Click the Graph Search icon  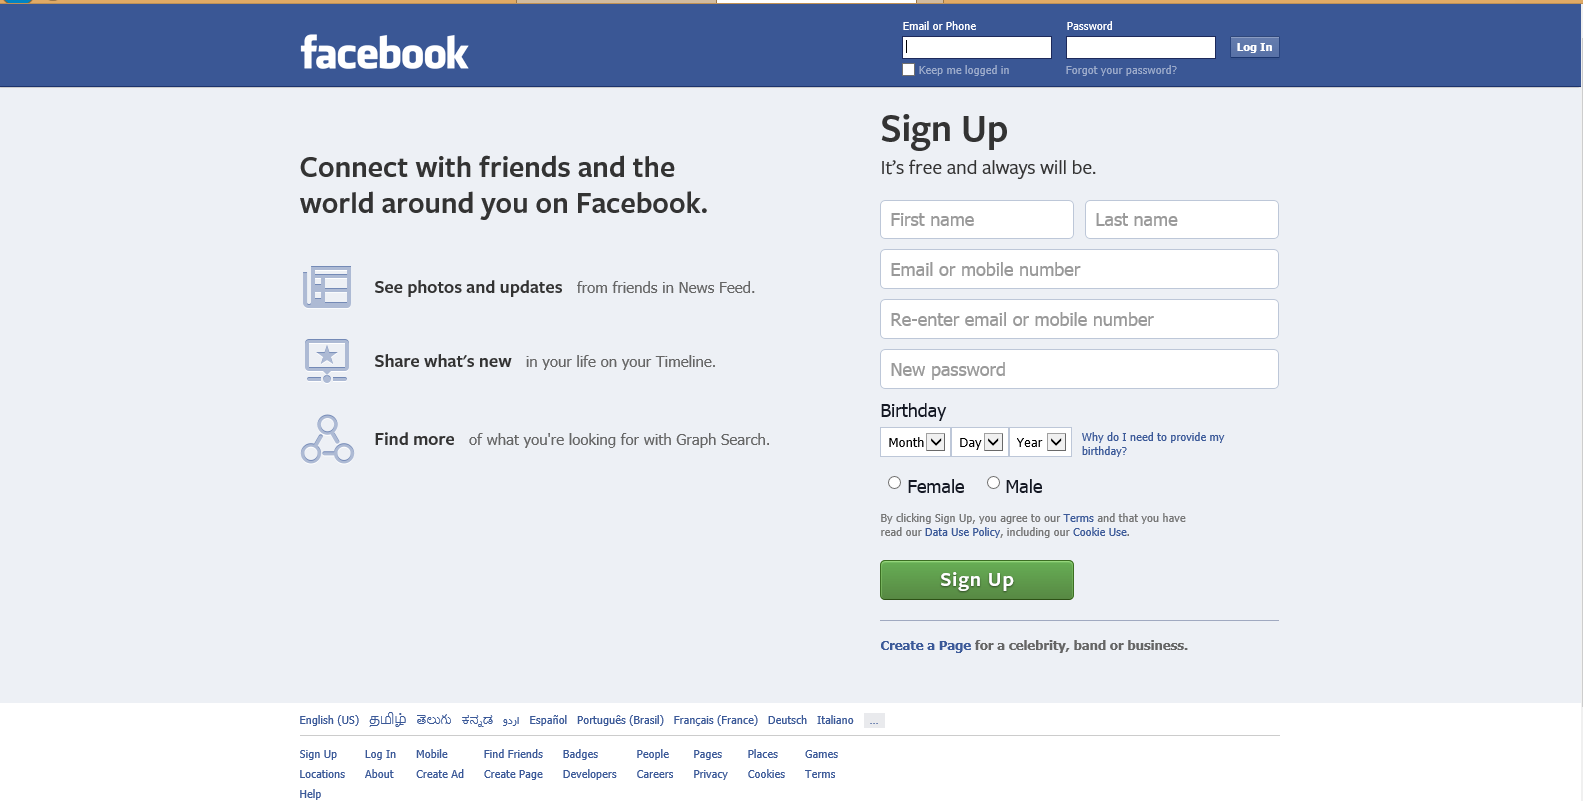pos(327,439)
